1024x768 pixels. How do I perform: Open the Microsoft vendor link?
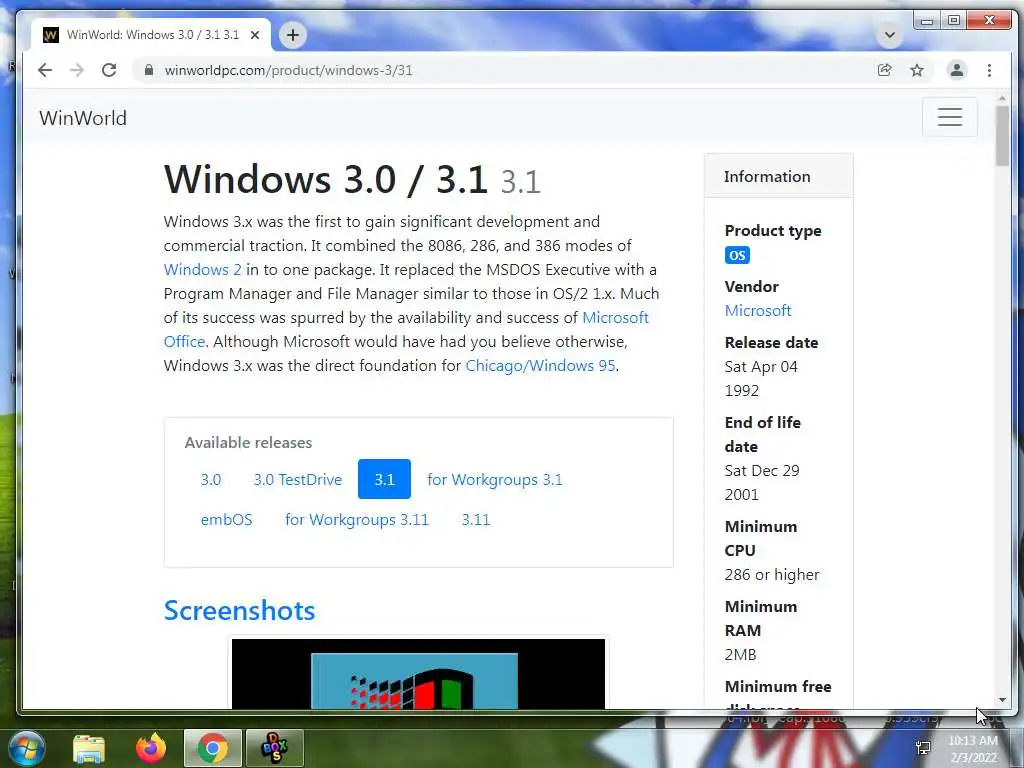(758, 310)
